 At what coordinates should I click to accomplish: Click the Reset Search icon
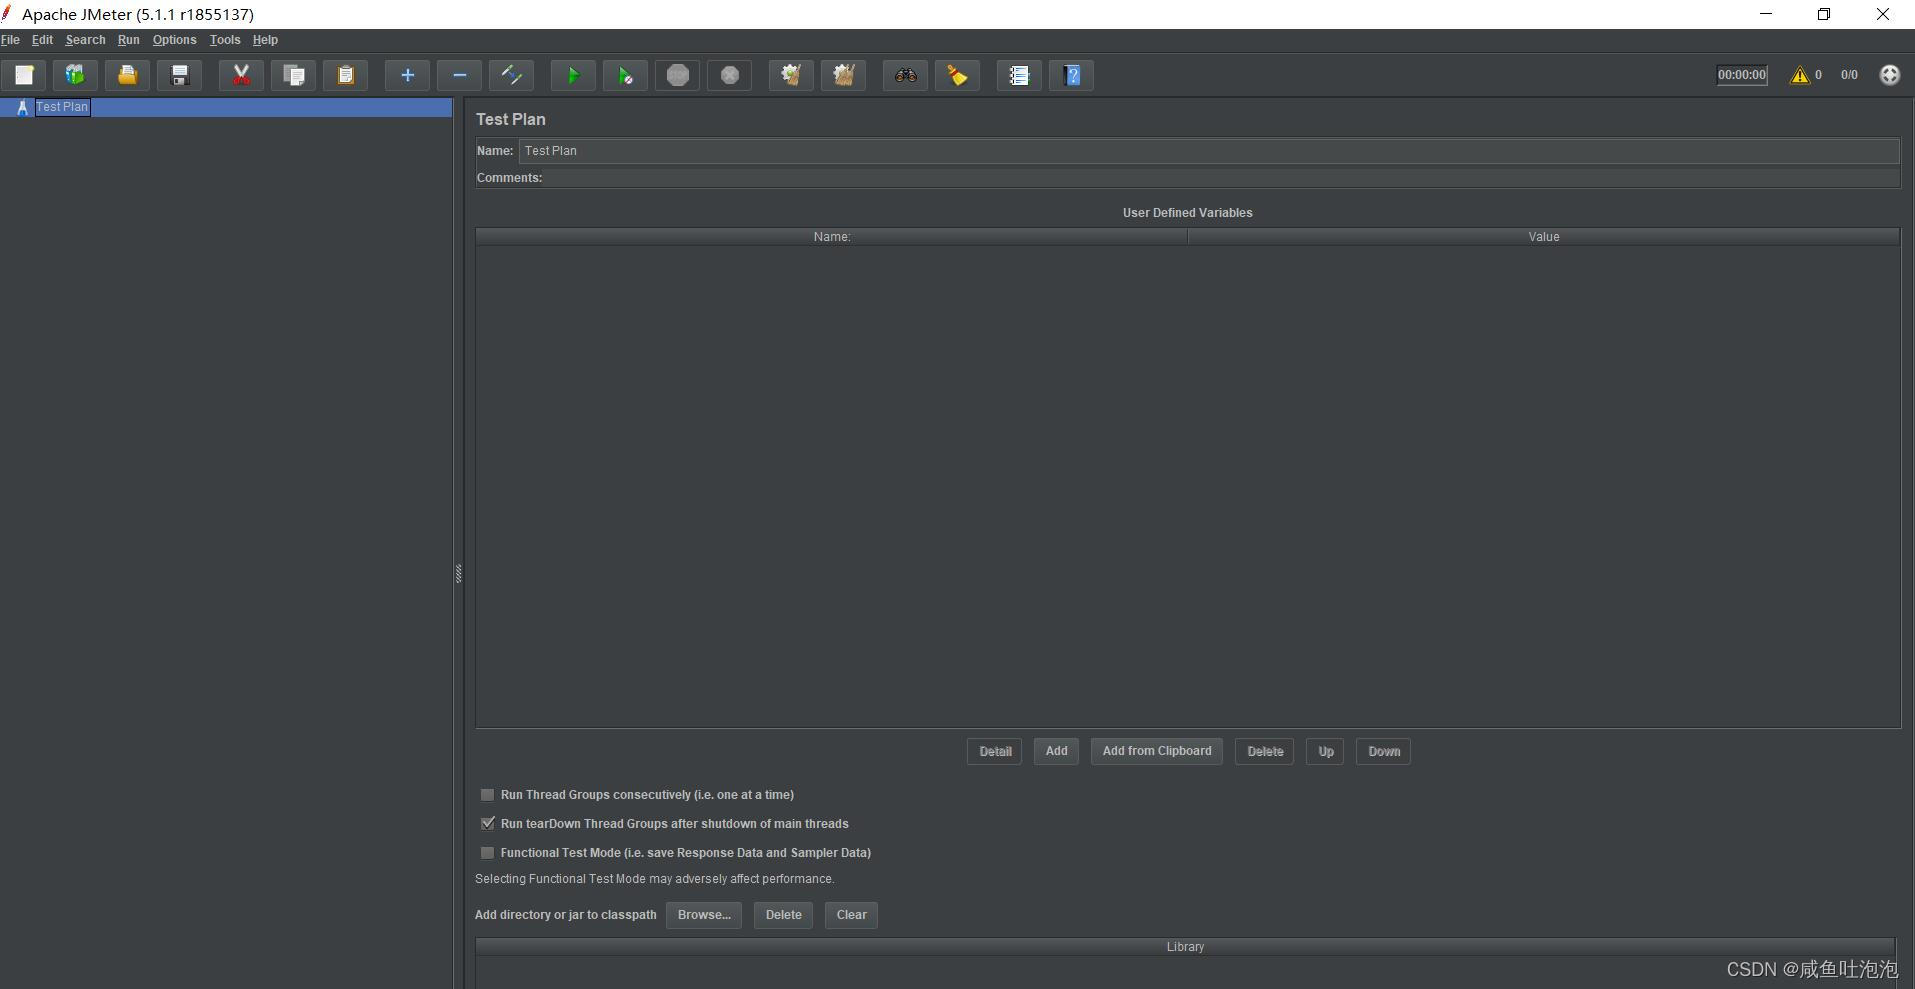(957, 75)
